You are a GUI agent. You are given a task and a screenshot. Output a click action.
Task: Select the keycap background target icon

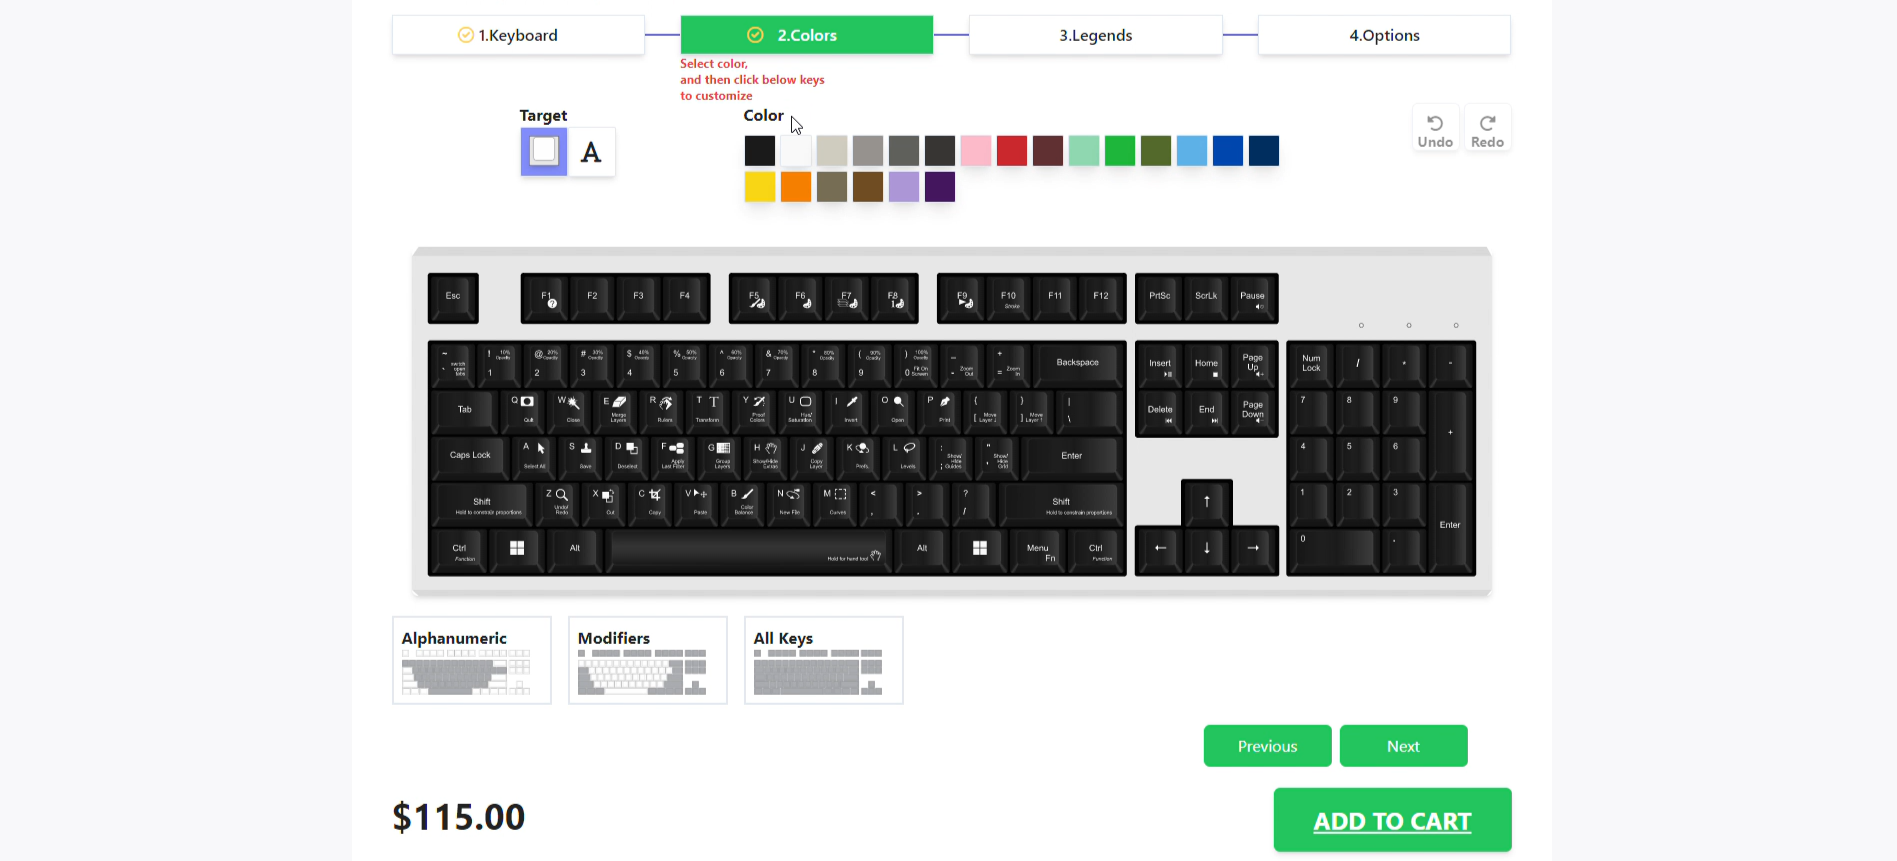pyautogui.click(x=544, y=152)
